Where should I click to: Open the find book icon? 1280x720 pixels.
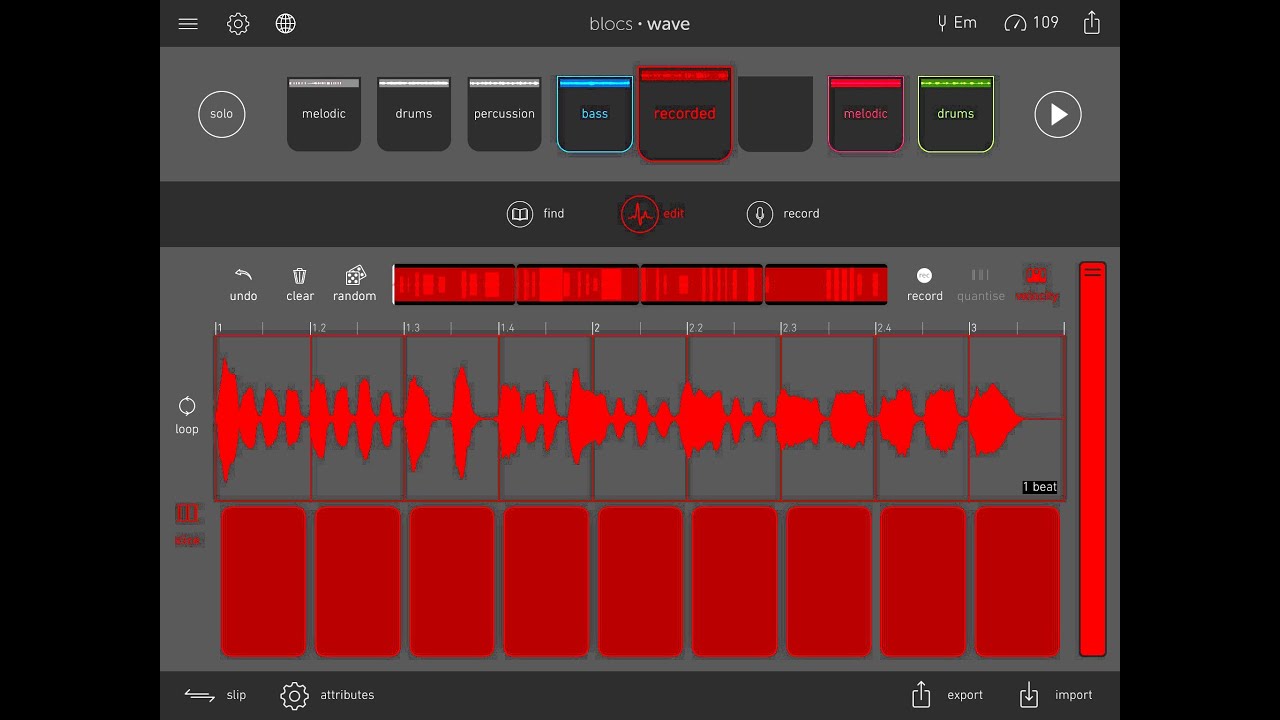520,214
